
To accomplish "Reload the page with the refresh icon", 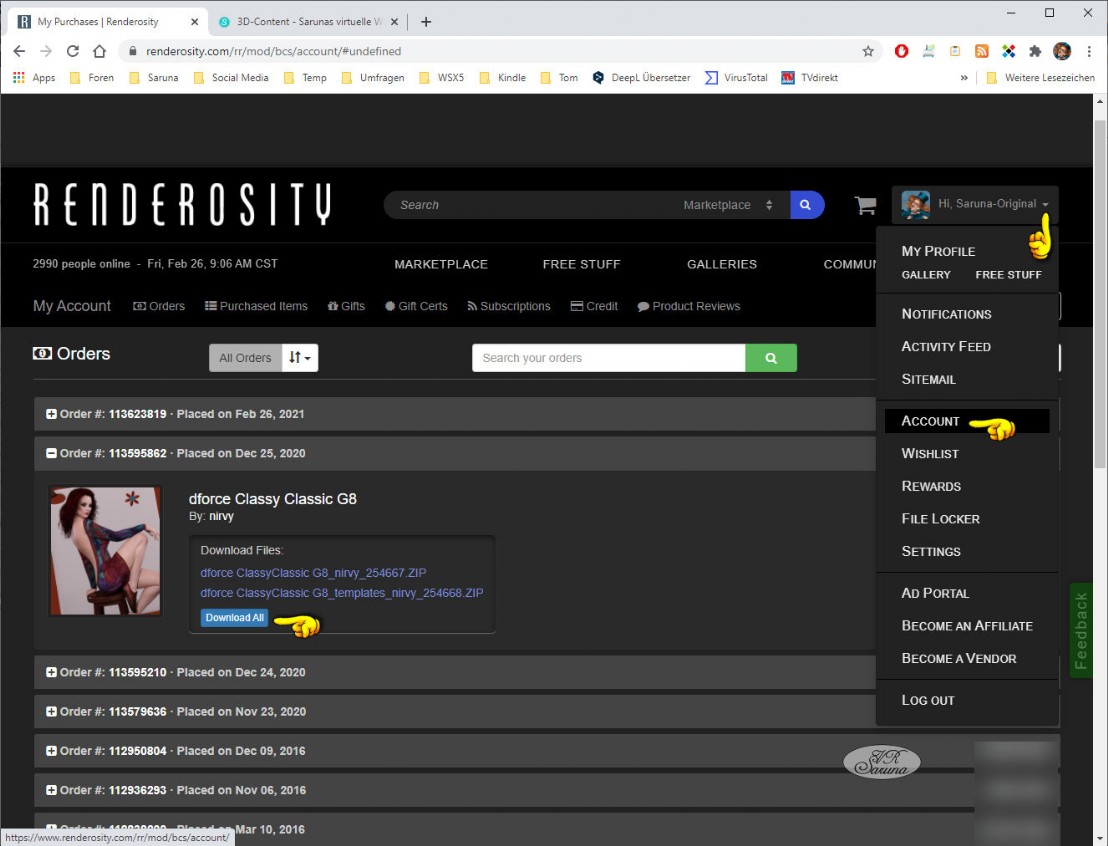I will coord(73,51).
